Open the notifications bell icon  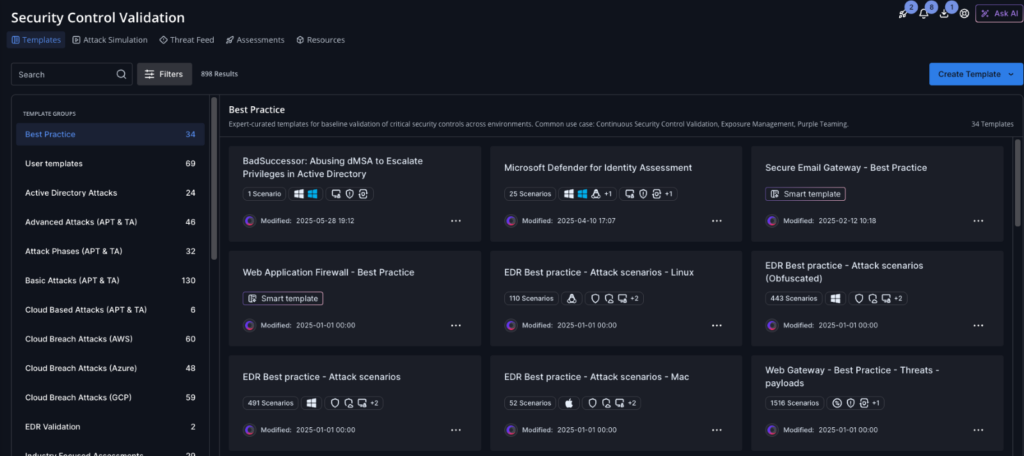point(923,14)
